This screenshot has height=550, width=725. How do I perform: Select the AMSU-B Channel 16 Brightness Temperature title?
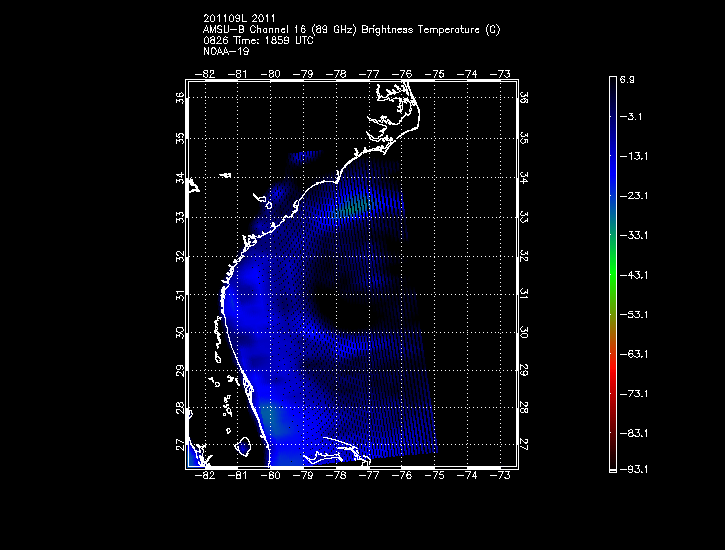coord(351,30)
